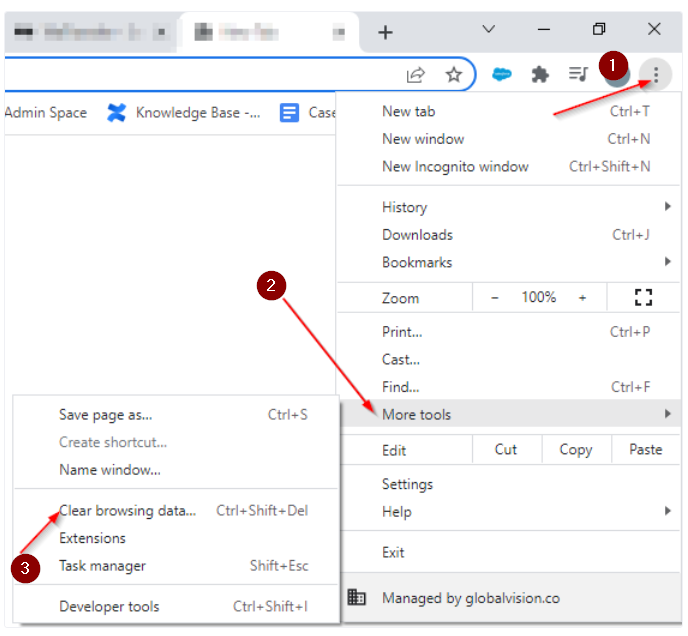Click the share page icon in address bar
Image resolution: width=688 pixels, height=636 pixels.
(416, 74)
